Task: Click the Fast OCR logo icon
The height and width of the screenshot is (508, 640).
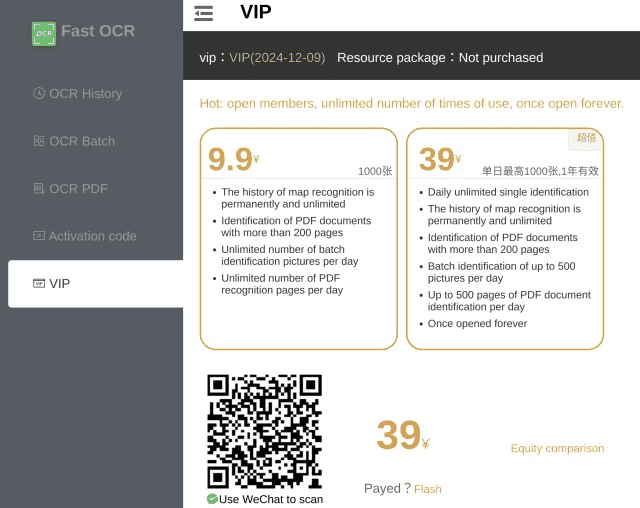Action: click(x=43, y=33)
